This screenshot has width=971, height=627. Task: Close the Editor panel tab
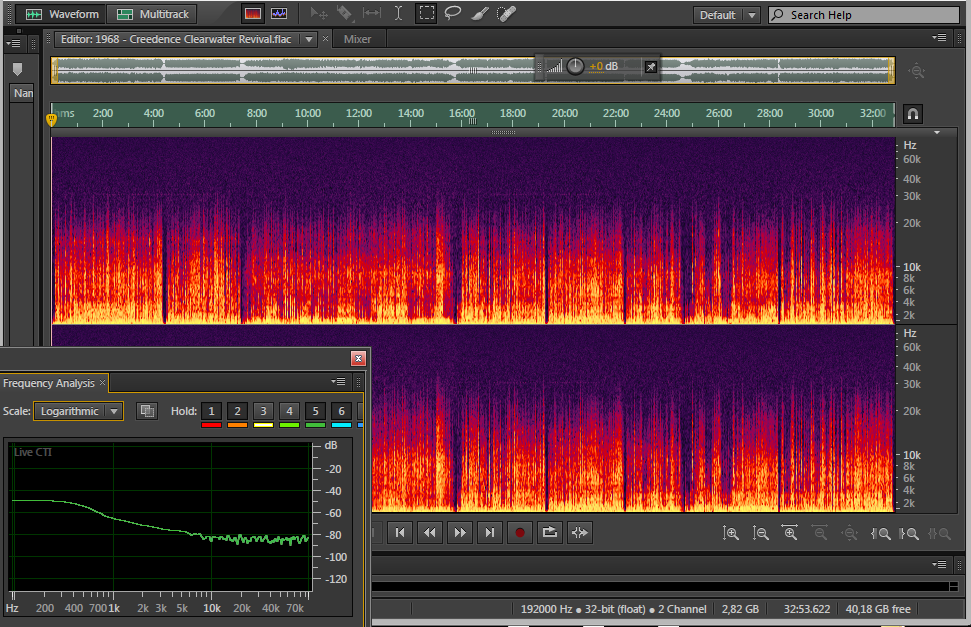325,38
